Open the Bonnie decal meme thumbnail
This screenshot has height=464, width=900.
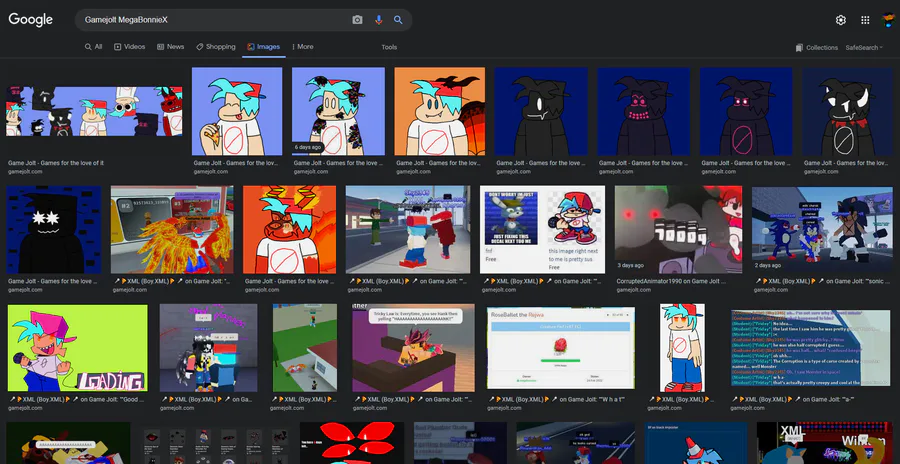point(542,230)
